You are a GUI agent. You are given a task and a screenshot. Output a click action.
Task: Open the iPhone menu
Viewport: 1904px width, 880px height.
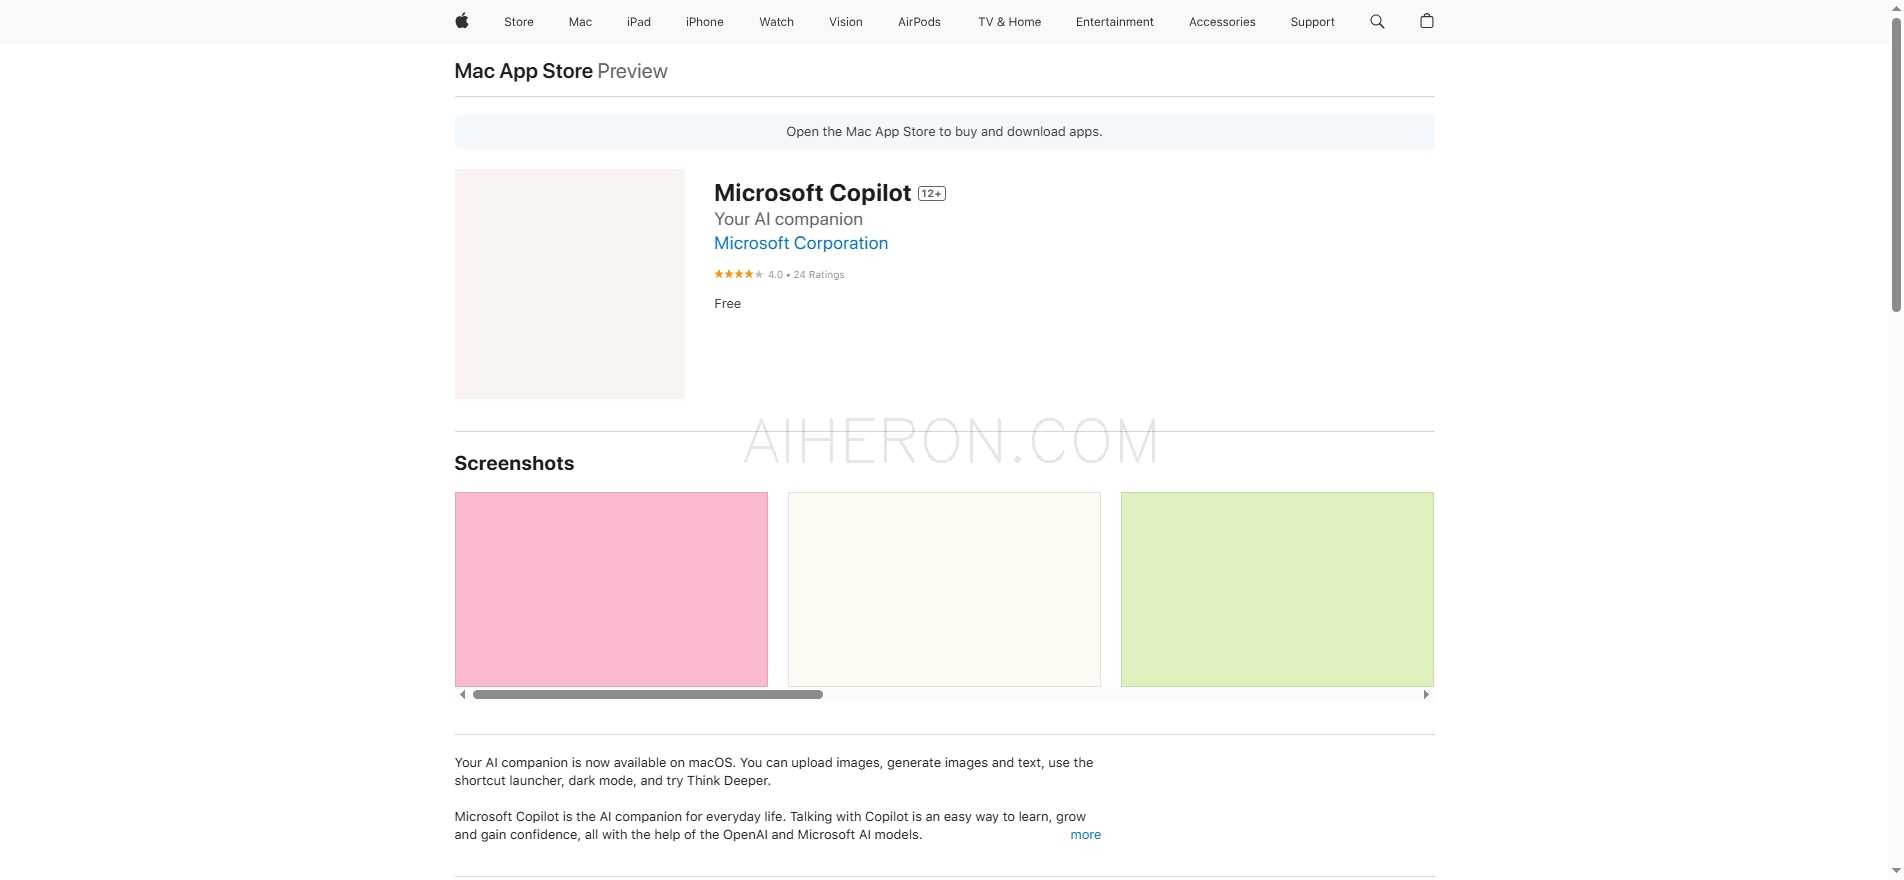[x=705, y=22]
